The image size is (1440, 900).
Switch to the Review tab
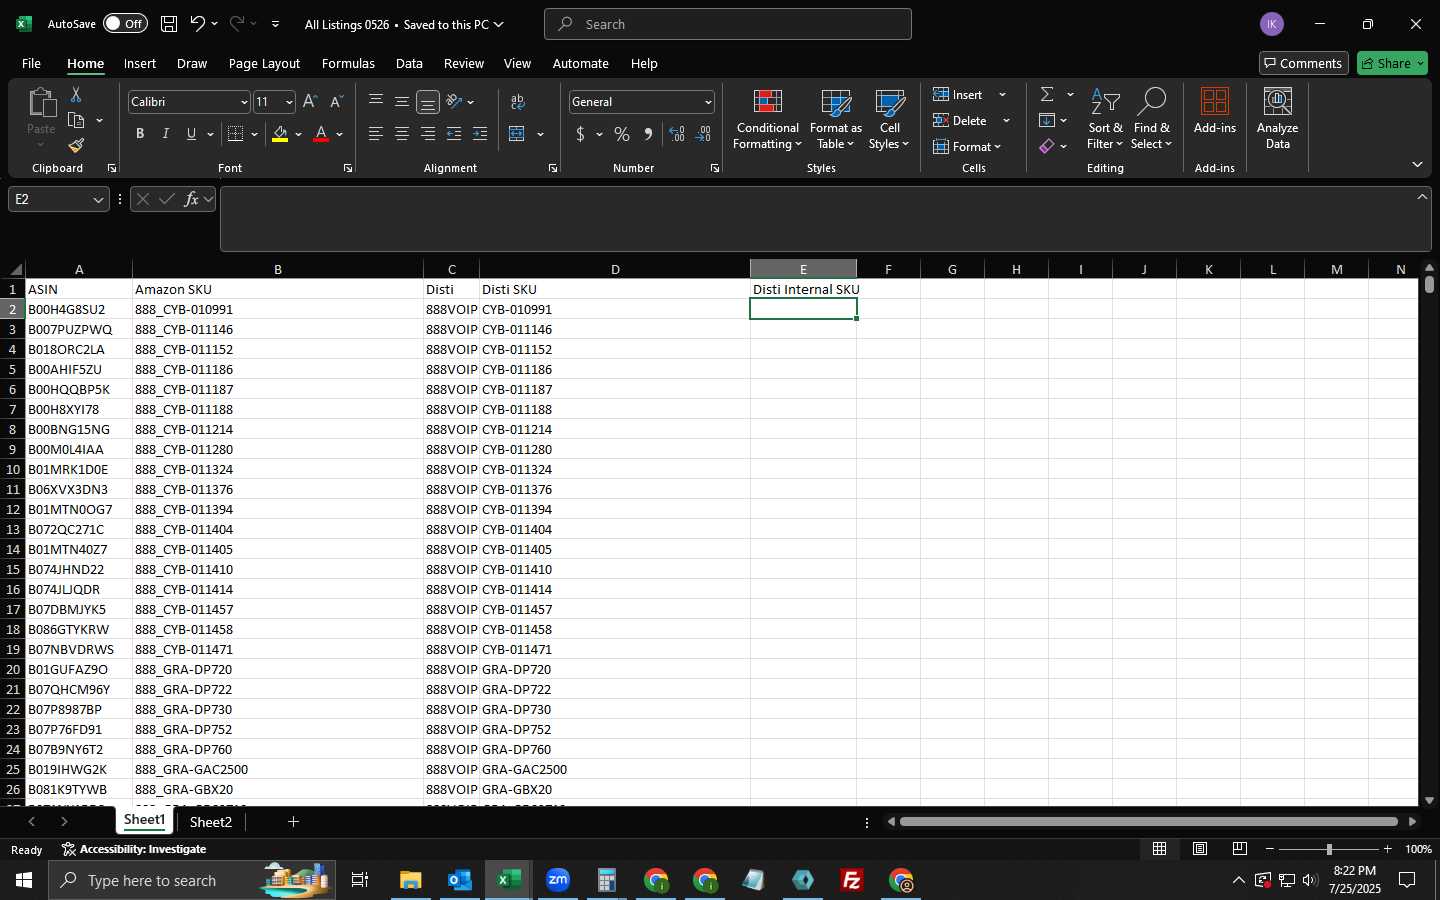tap(464, 63)
